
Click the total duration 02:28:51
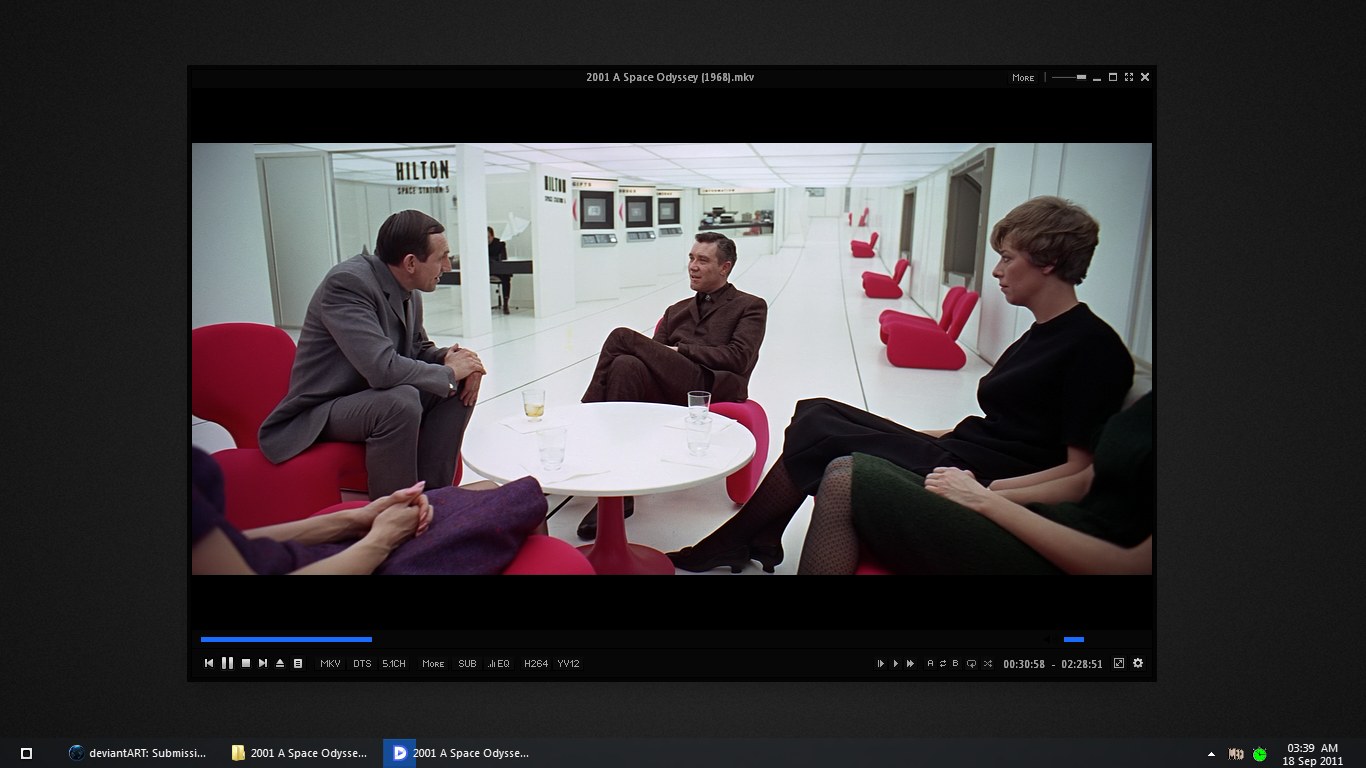[1082, 664]
